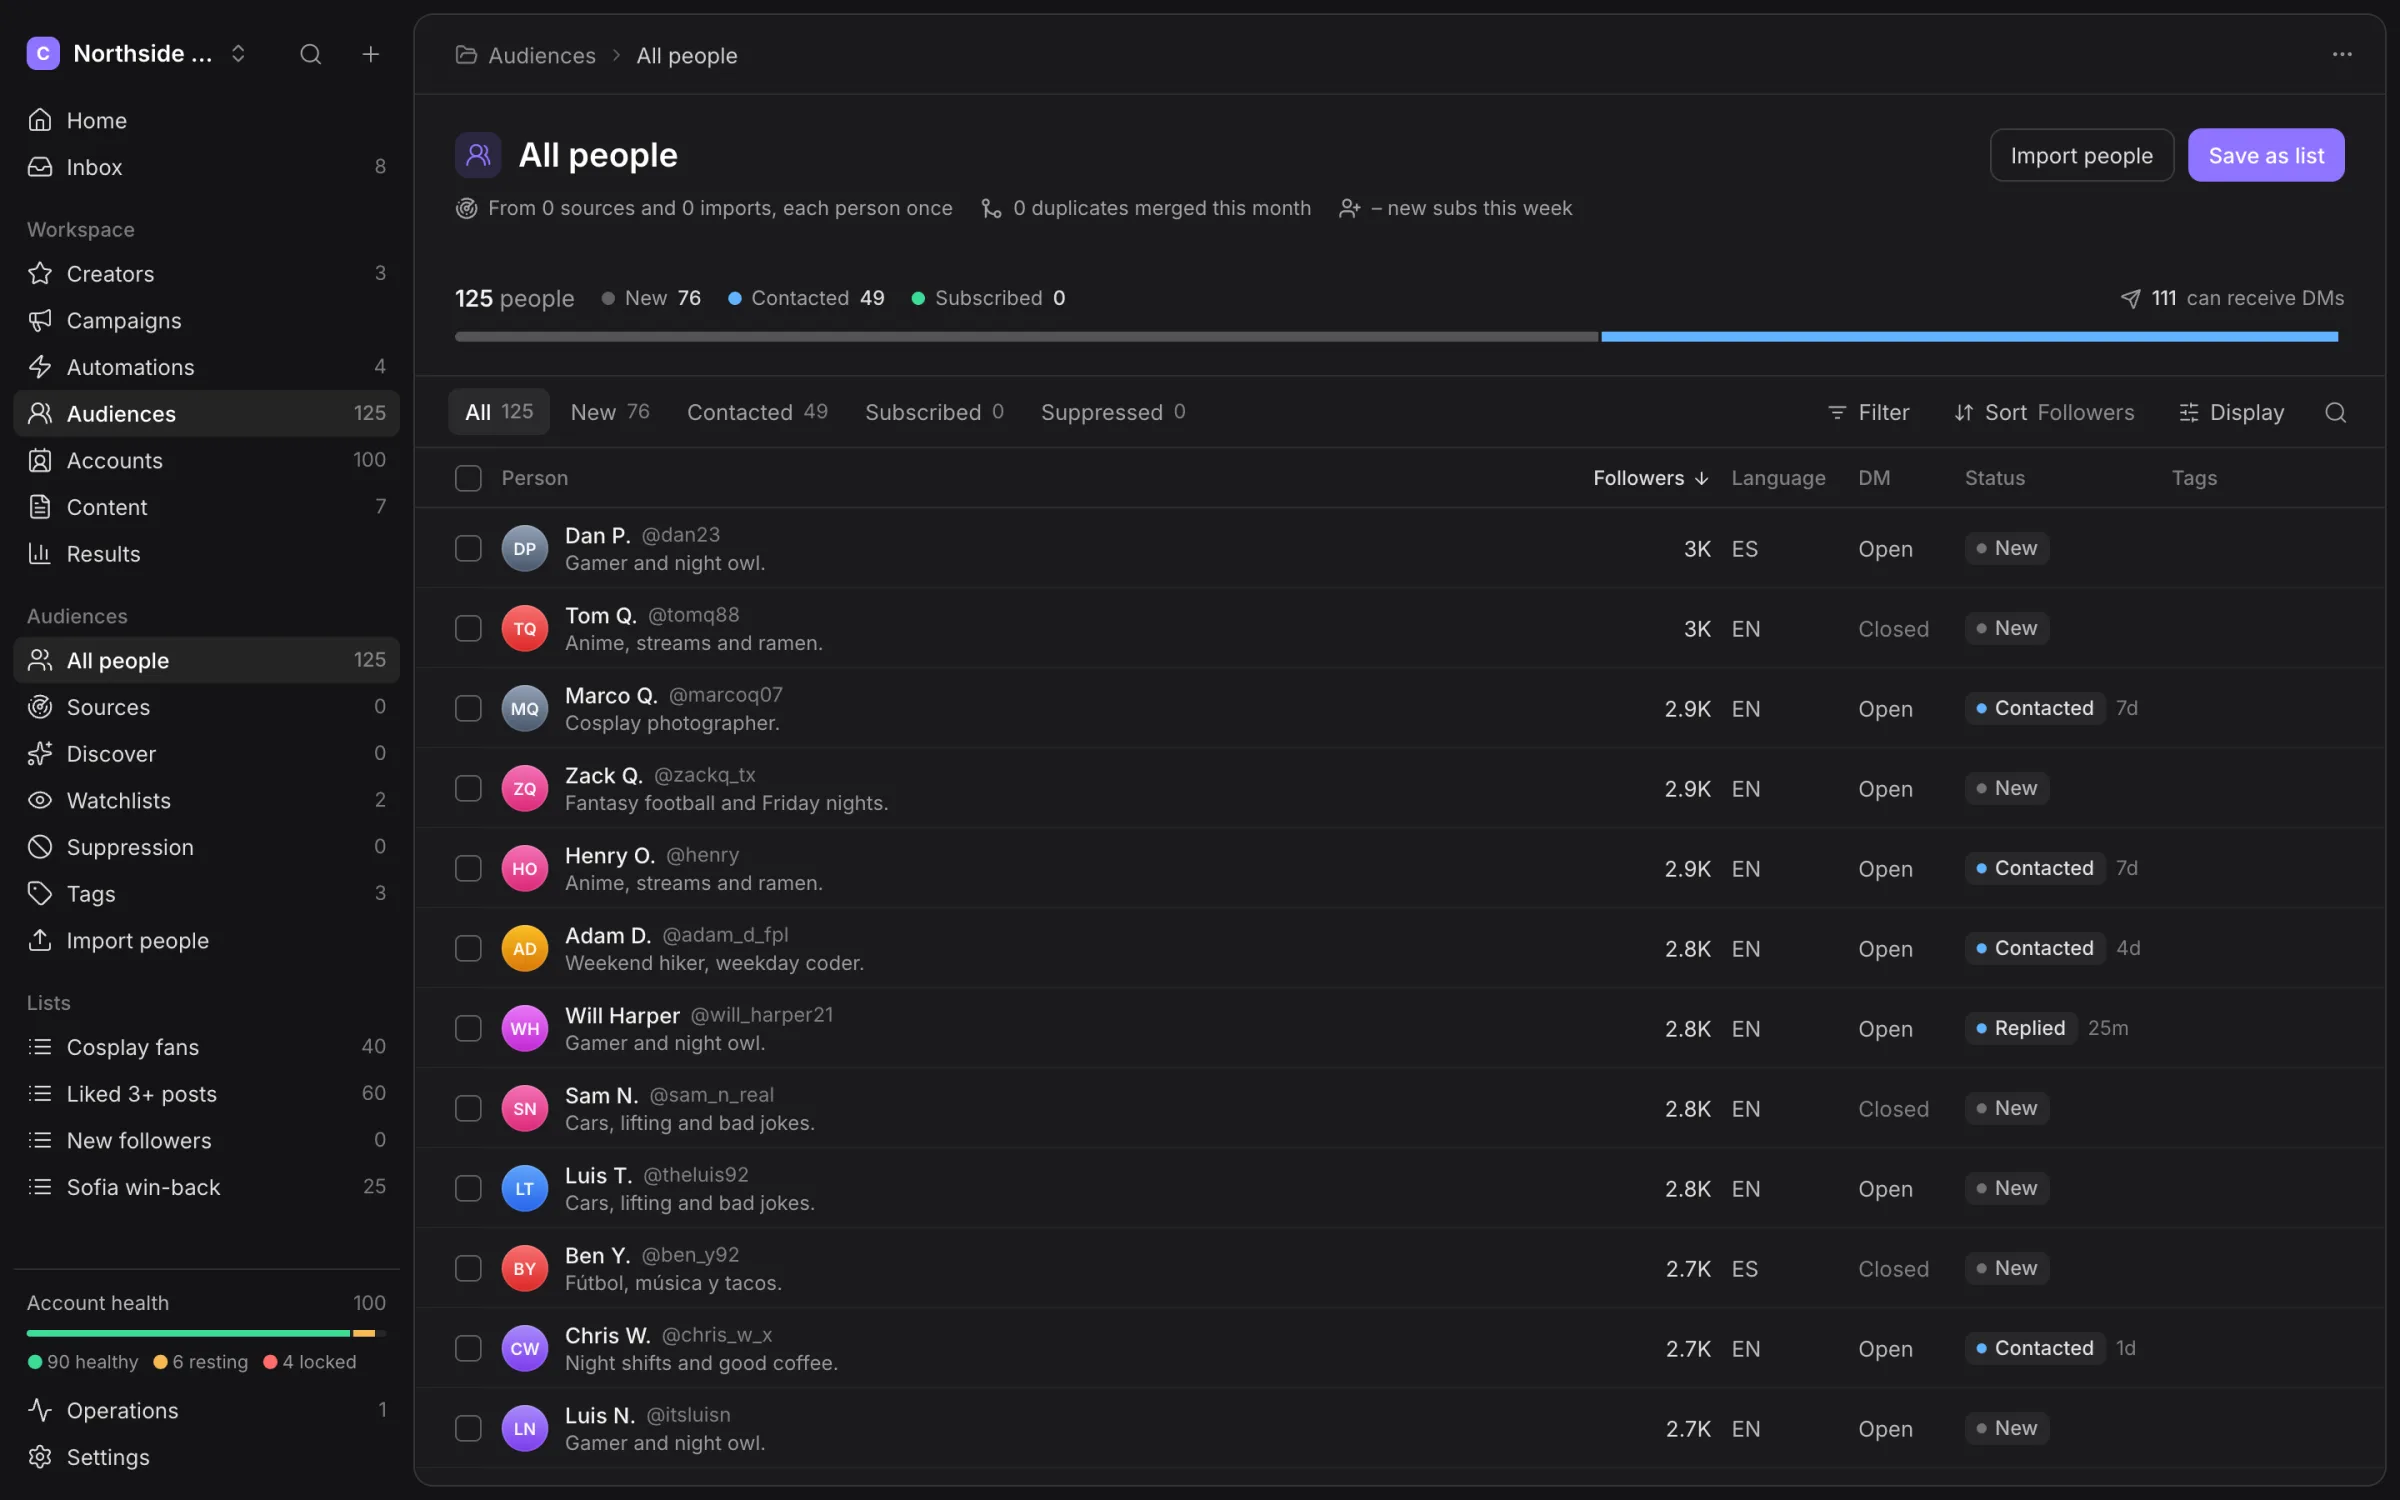Screen dimensions: 2400x1500
Task: Click the Account health bar
Action: 206,1333
